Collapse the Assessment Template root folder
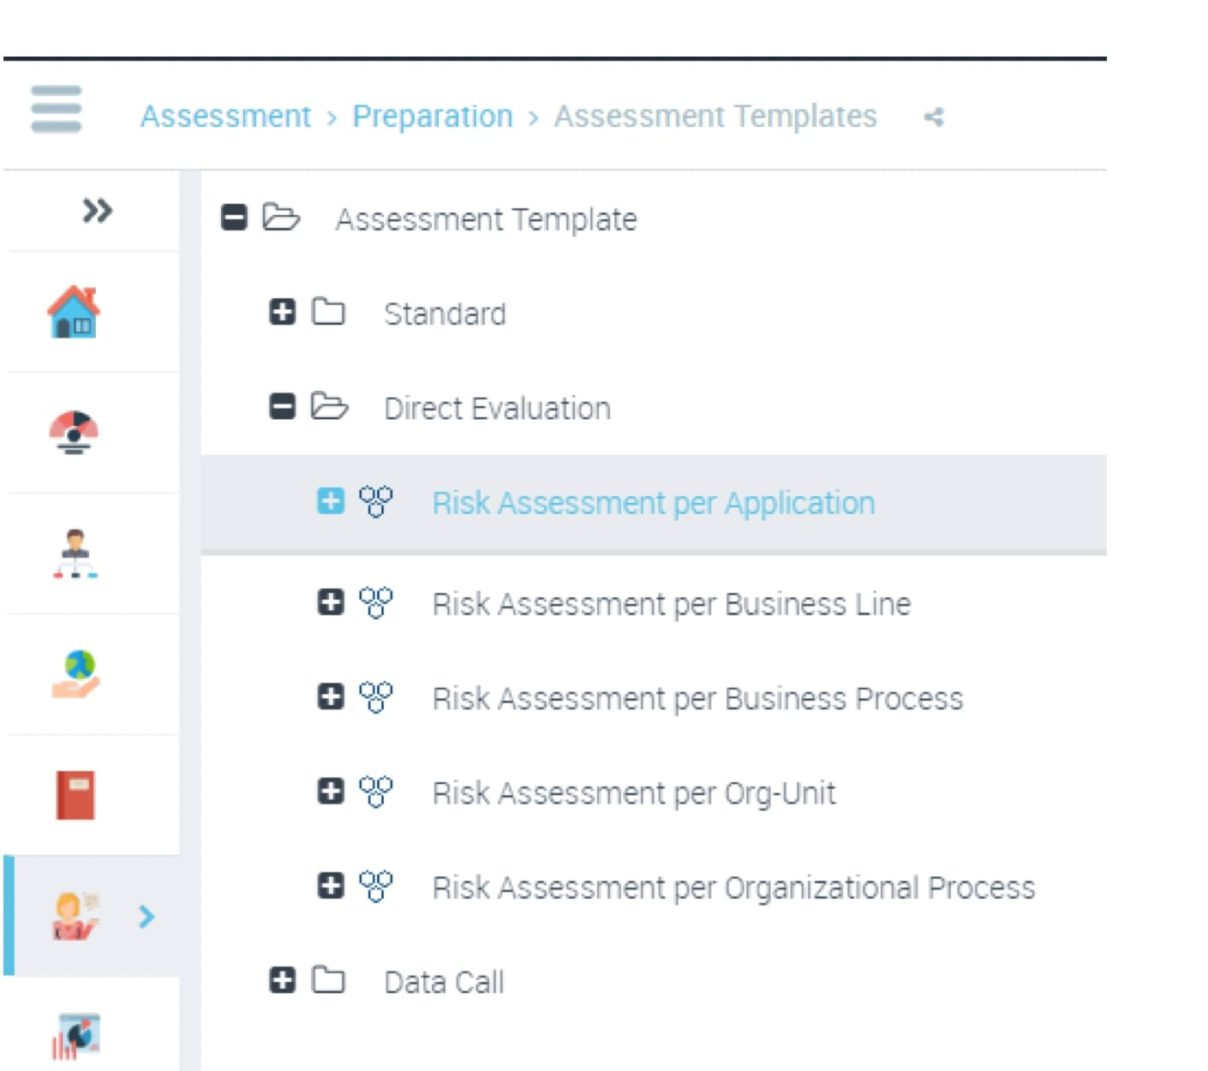Viewport: 1208px width, 1071px height. click(234, 217)
